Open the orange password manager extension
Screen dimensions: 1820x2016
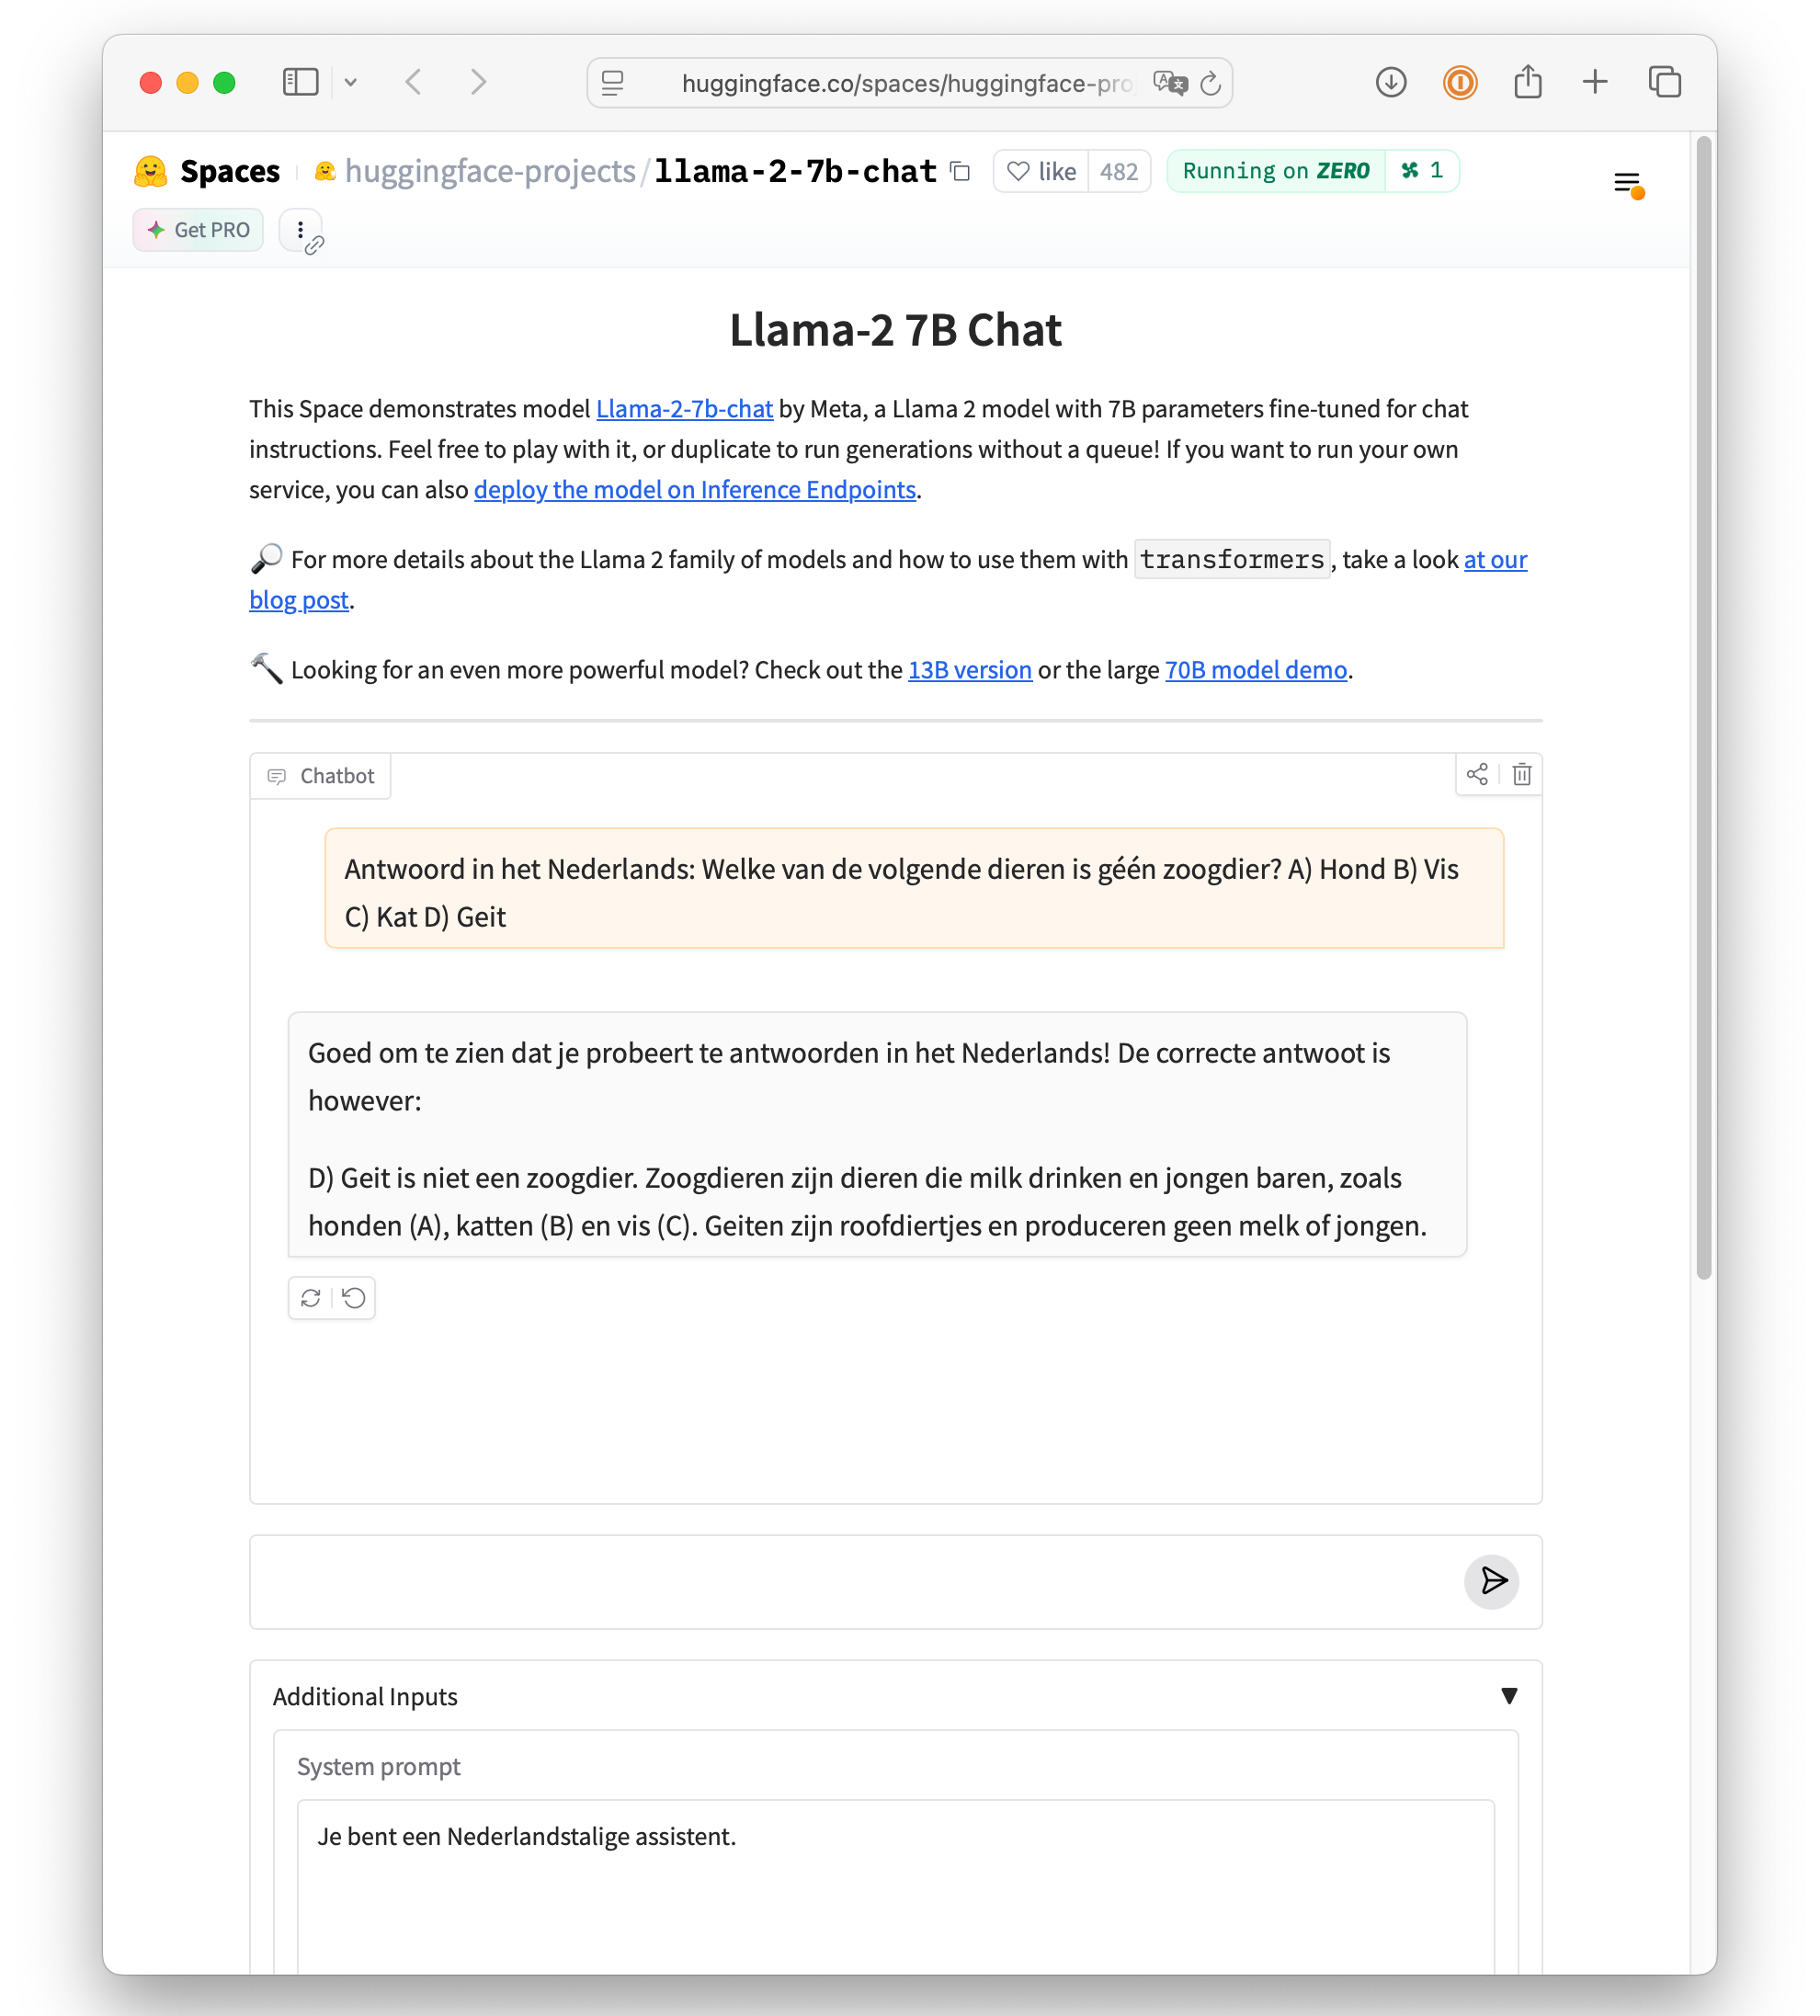[1460, 82]
